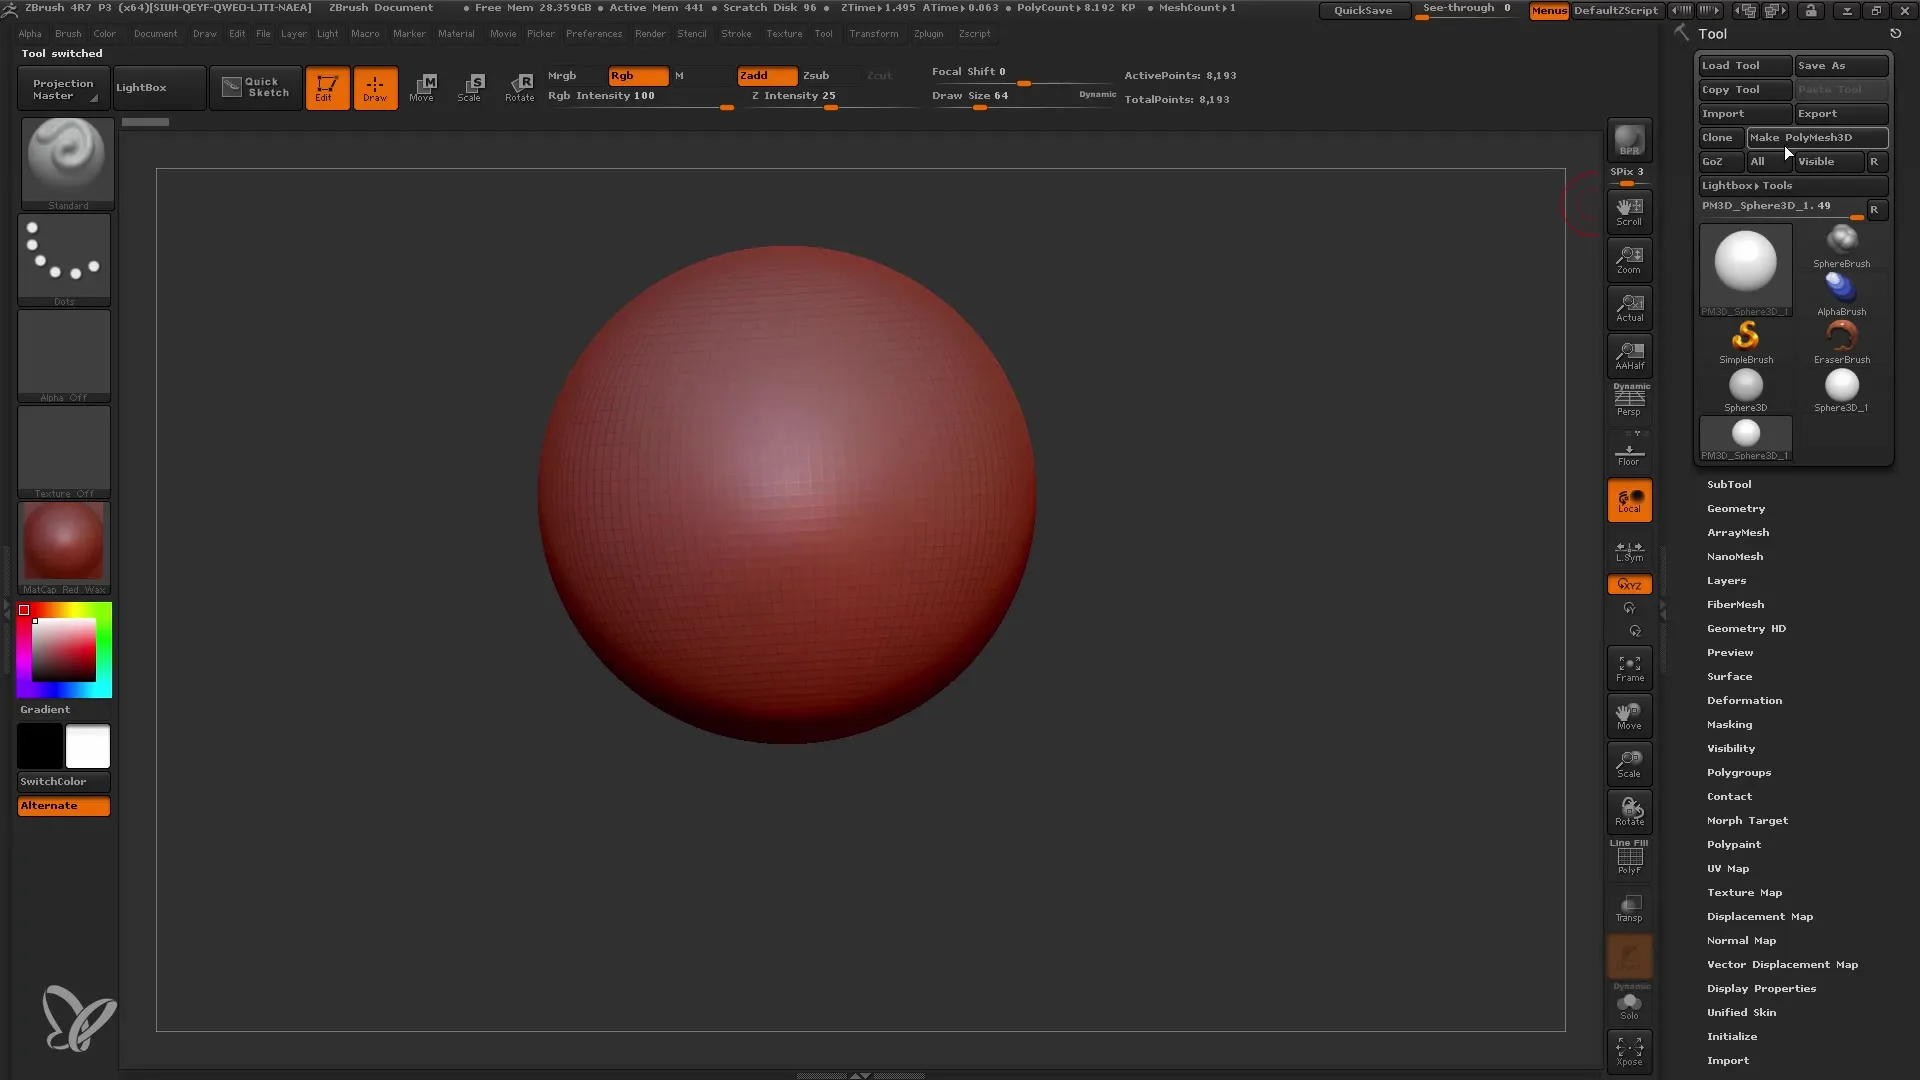Select the Scale tool in toolbar
1920x1080 pixels.
click(471, 86)
